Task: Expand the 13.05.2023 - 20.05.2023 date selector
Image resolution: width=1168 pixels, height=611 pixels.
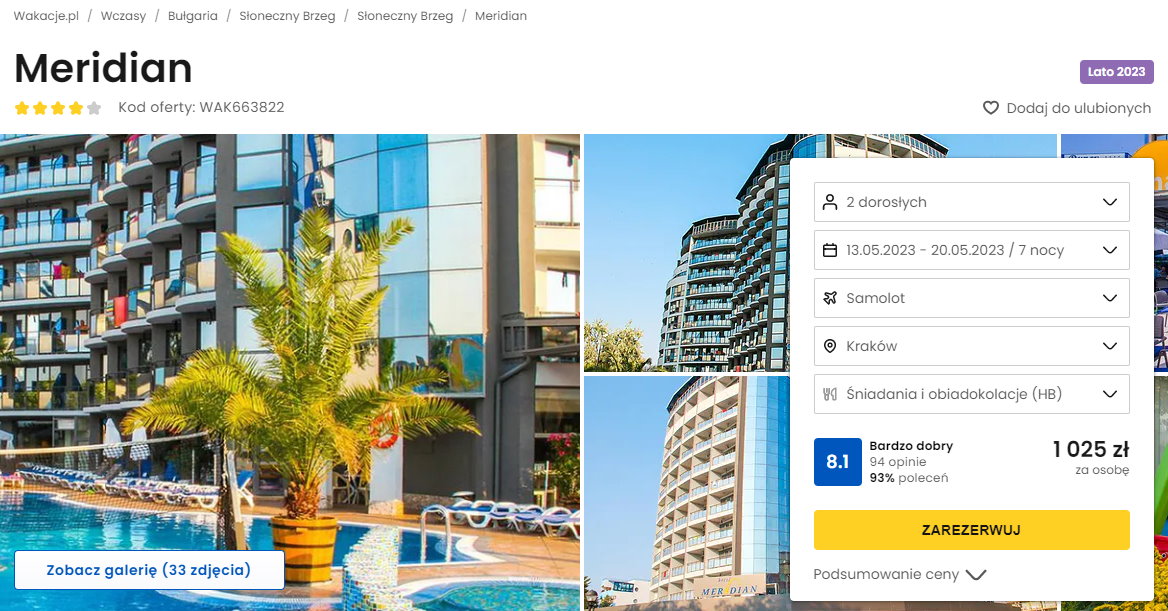Action: pos(971,250)
